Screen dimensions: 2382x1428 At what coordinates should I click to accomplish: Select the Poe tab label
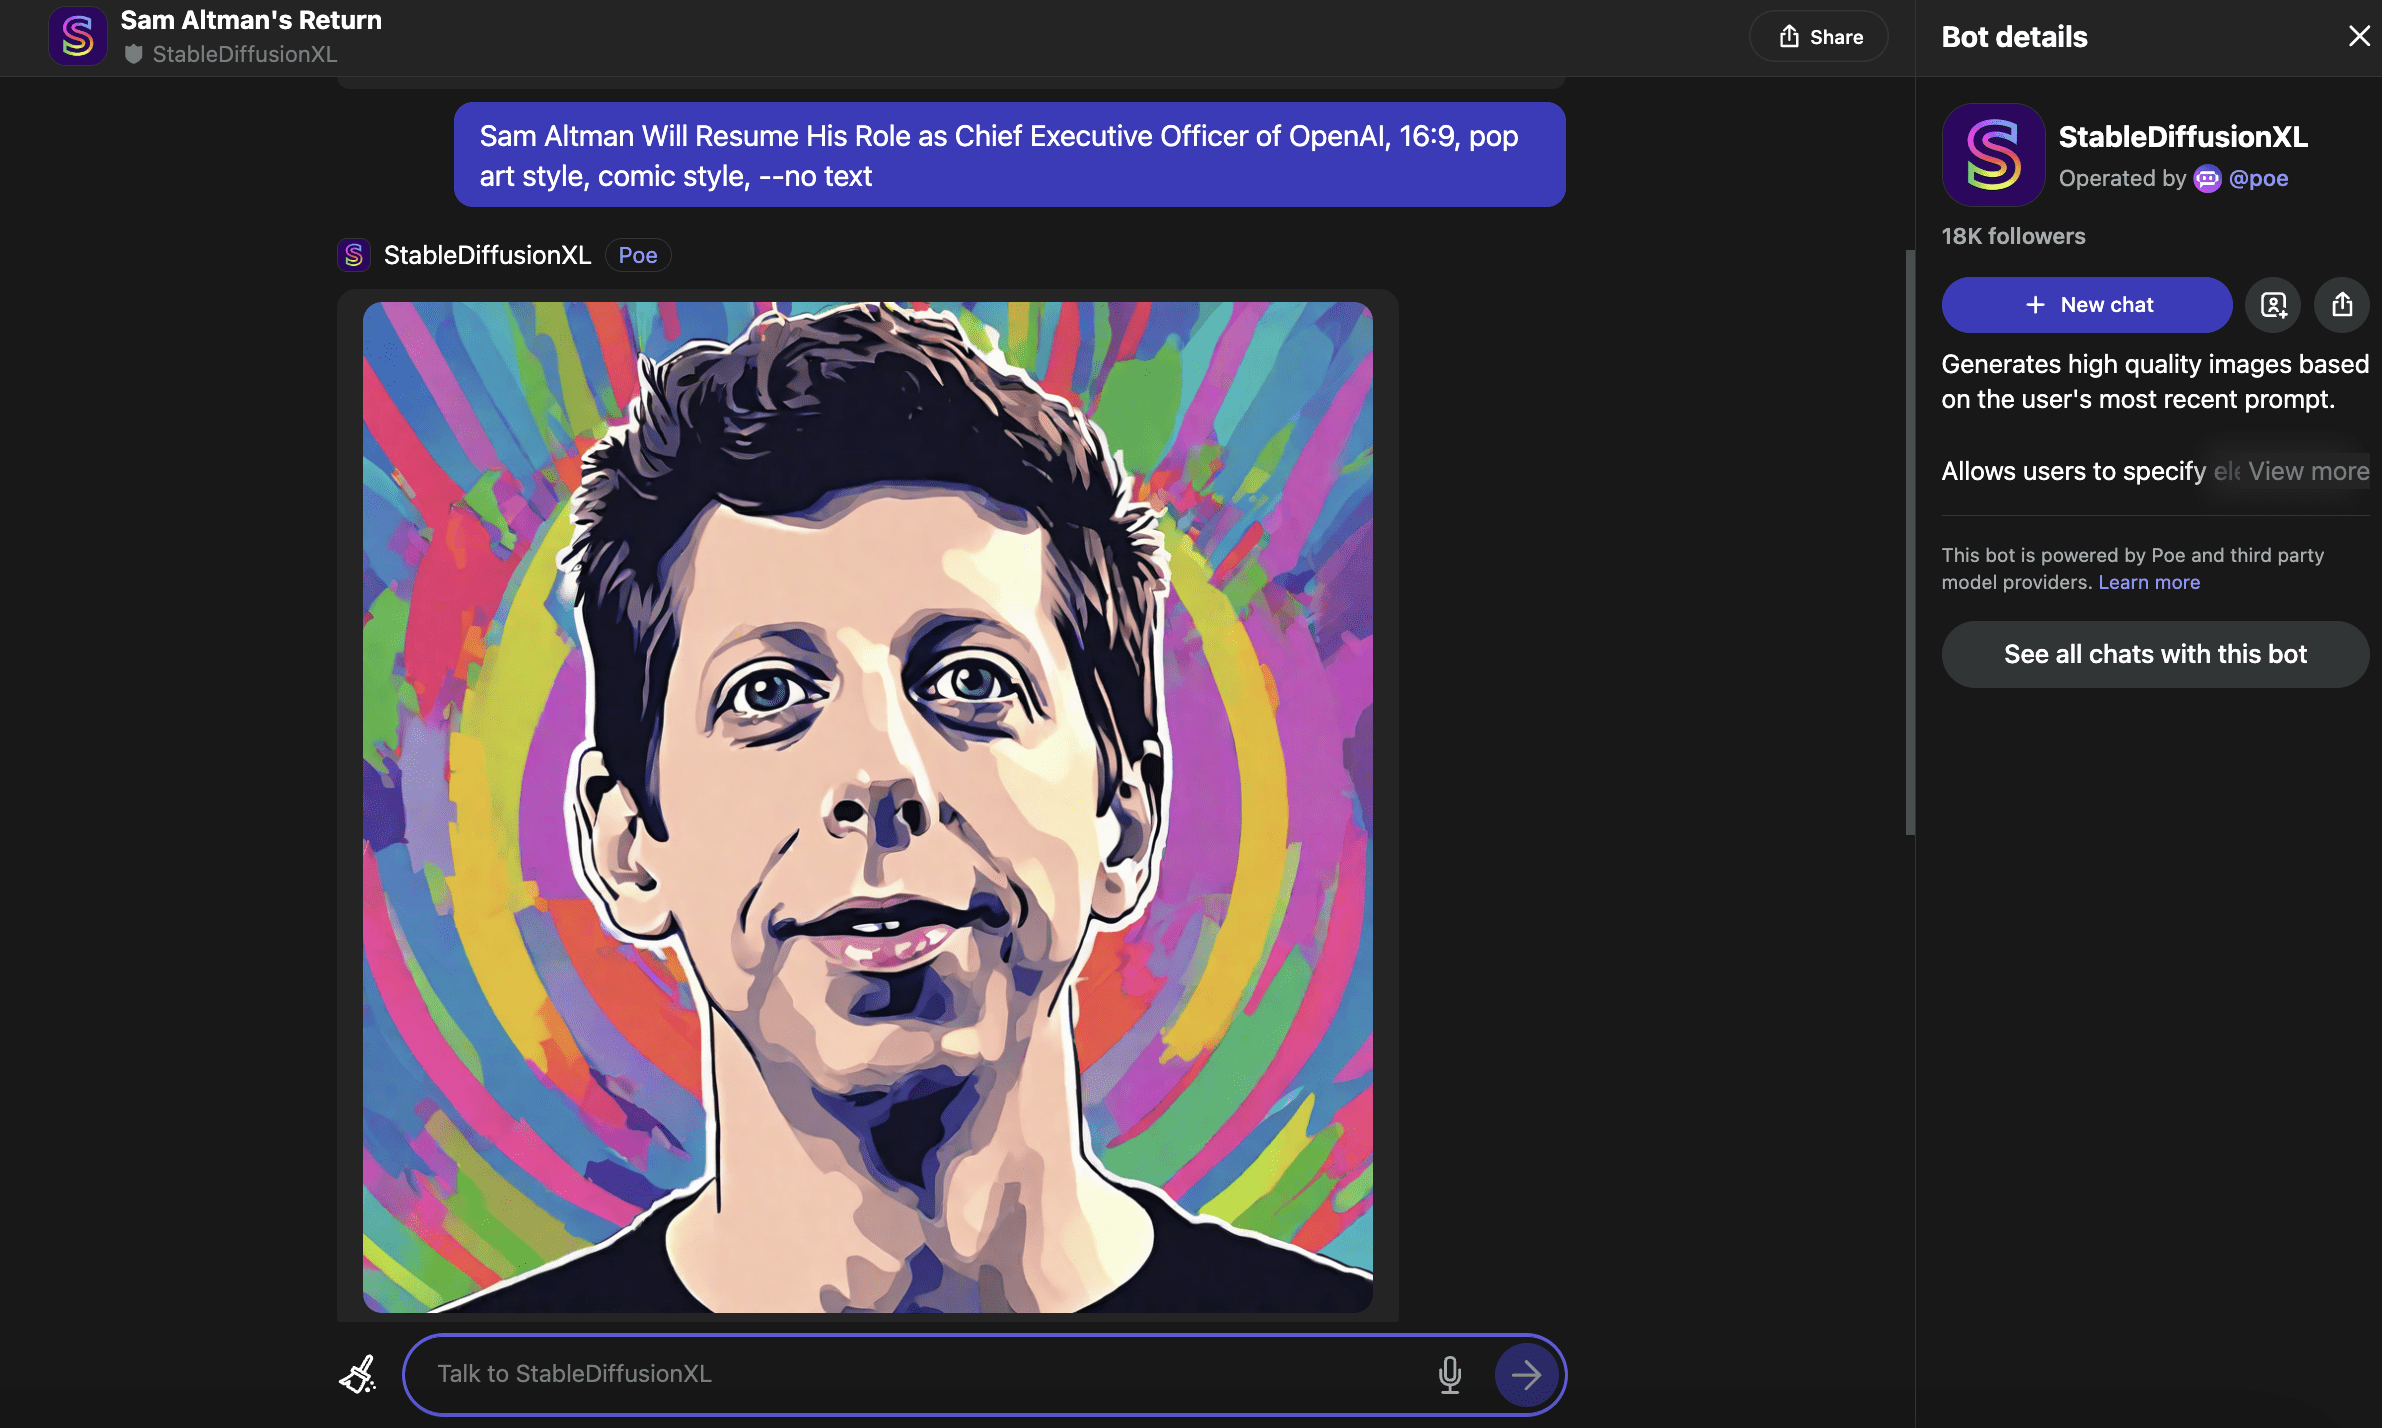(x=635, y=253)
